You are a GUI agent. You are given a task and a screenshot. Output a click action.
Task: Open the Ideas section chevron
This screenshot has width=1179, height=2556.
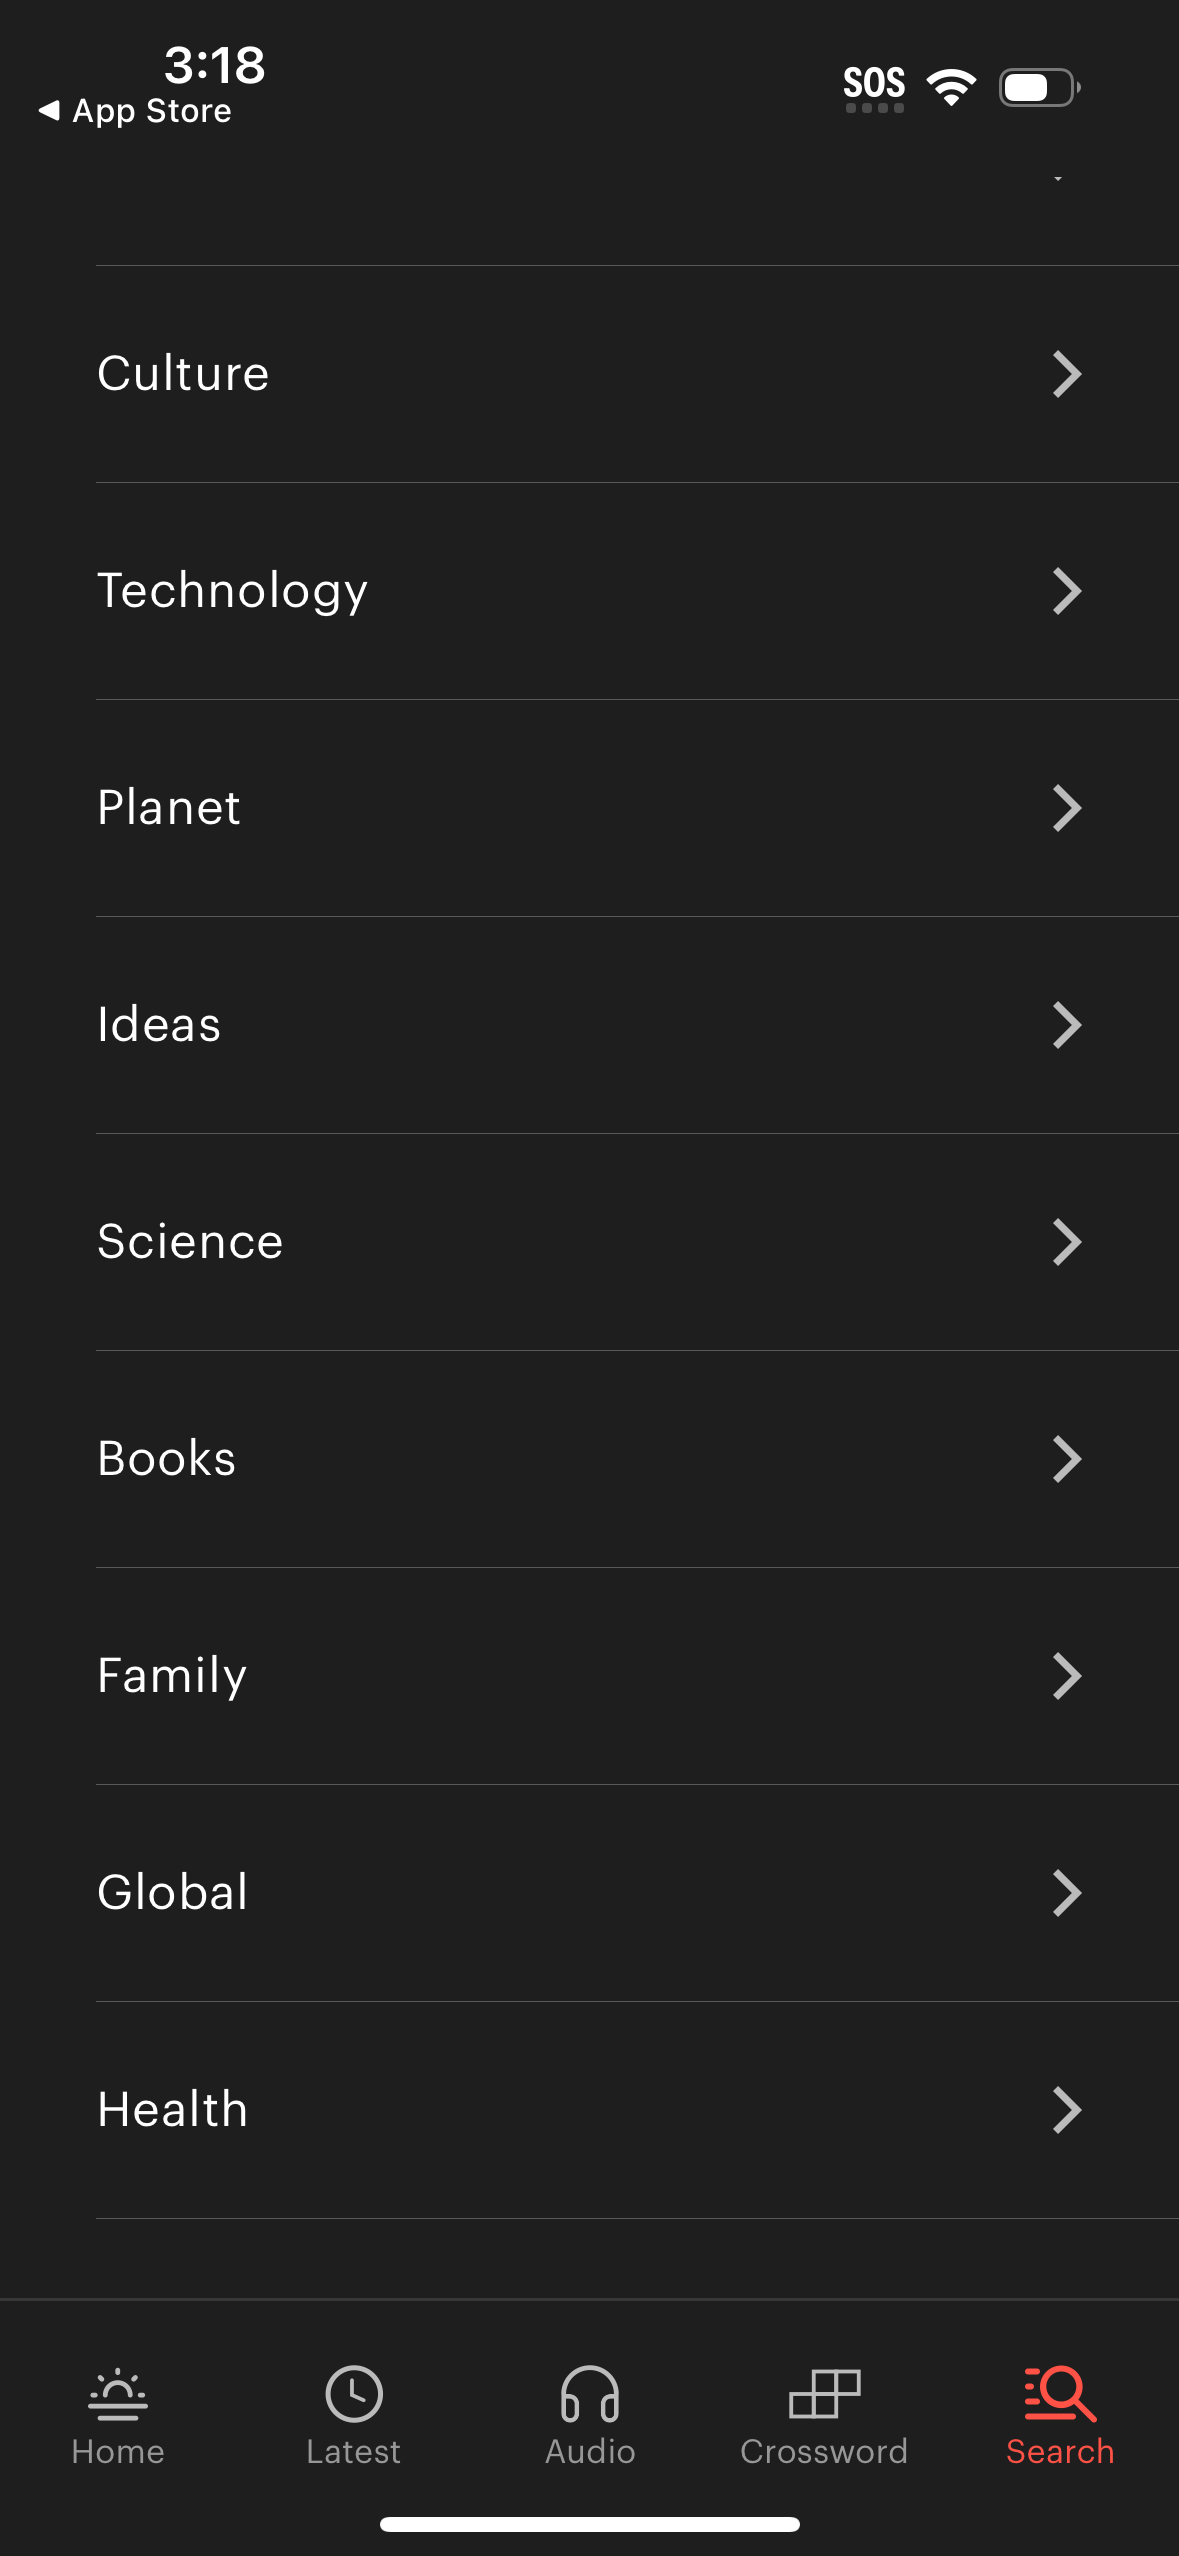[1067, 1025]
